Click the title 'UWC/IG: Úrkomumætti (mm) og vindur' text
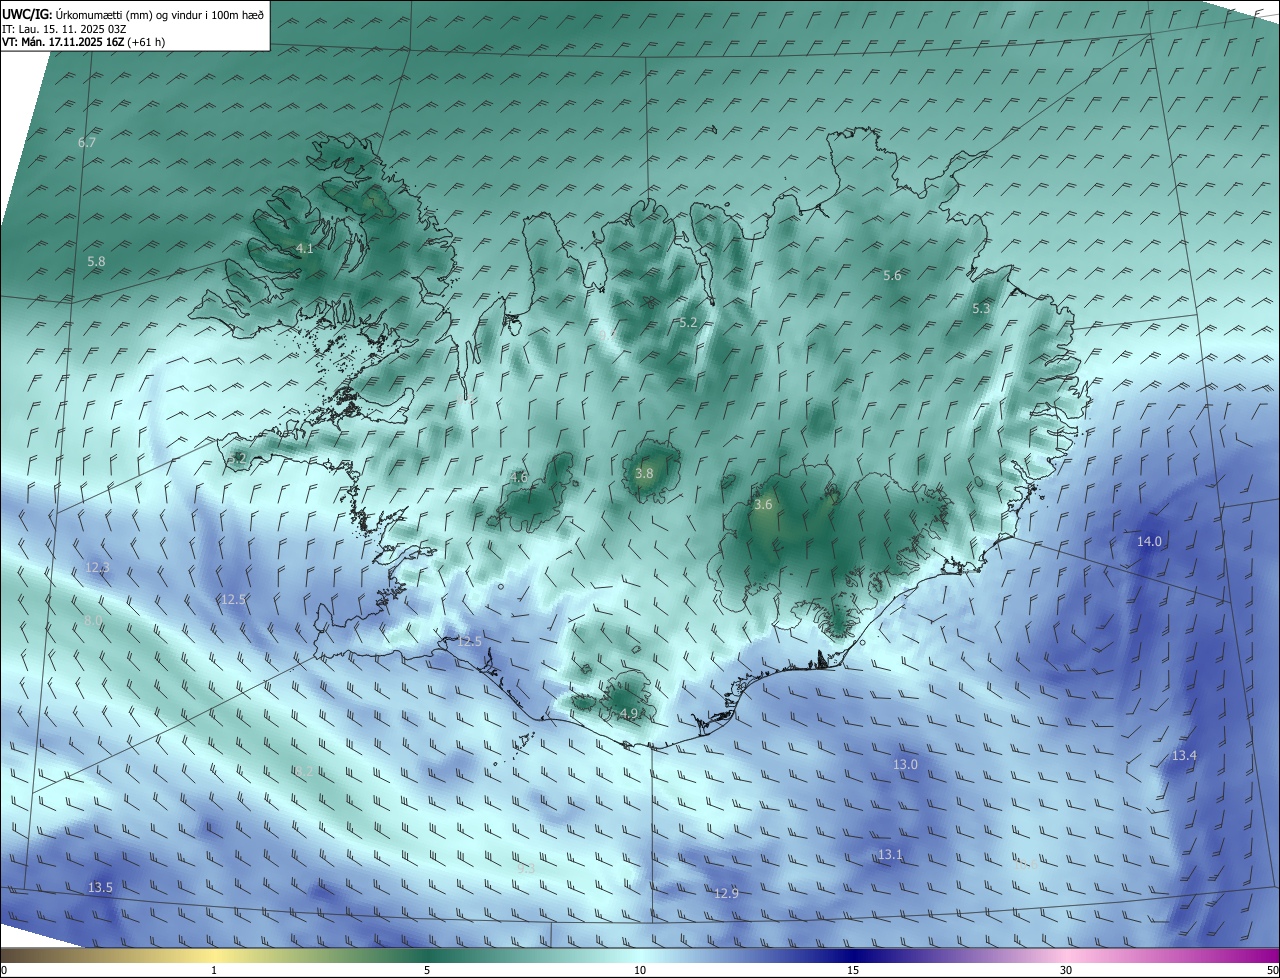The height and width of the screenshot is (978, 1280). (133, 14)
